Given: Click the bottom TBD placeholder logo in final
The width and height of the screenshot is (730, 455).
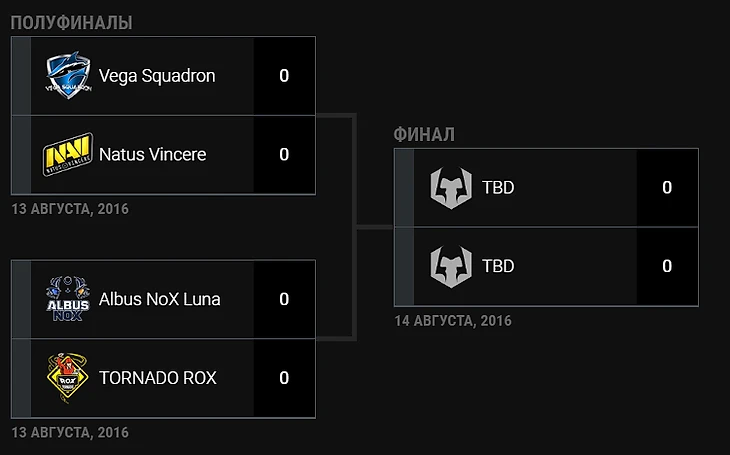Looking at the screenshot, I should click(451, 266).
